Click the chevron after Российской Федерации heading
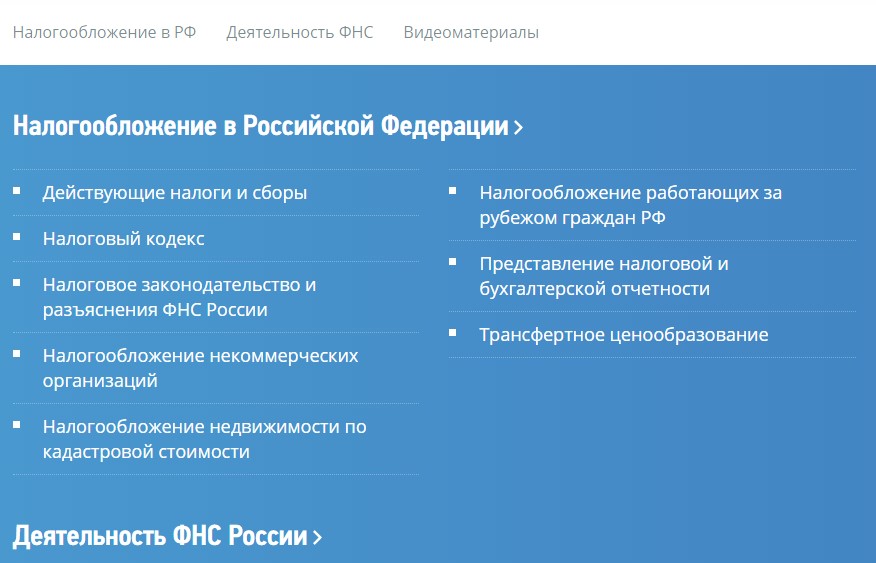The width and height of the screenshot is (876, 563). [x=518, y=128]
